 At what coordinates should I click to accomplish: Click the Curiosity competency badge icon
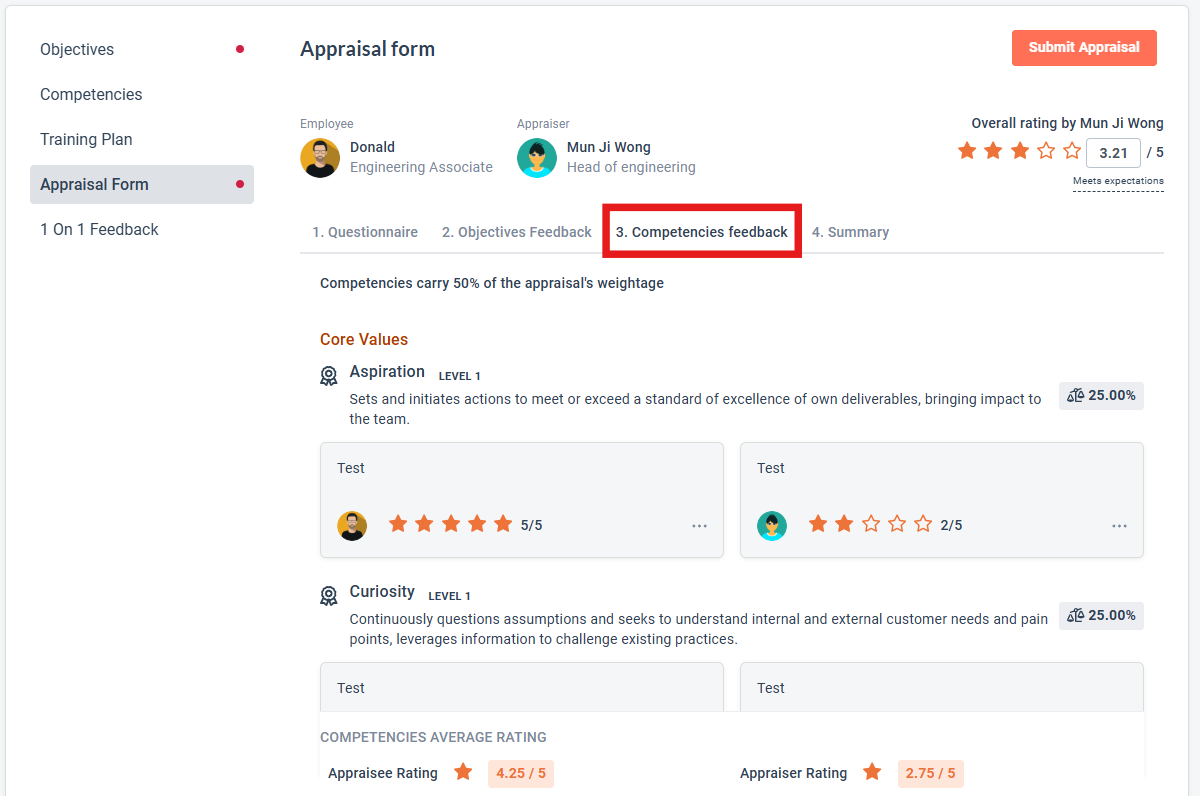point(329,596)
